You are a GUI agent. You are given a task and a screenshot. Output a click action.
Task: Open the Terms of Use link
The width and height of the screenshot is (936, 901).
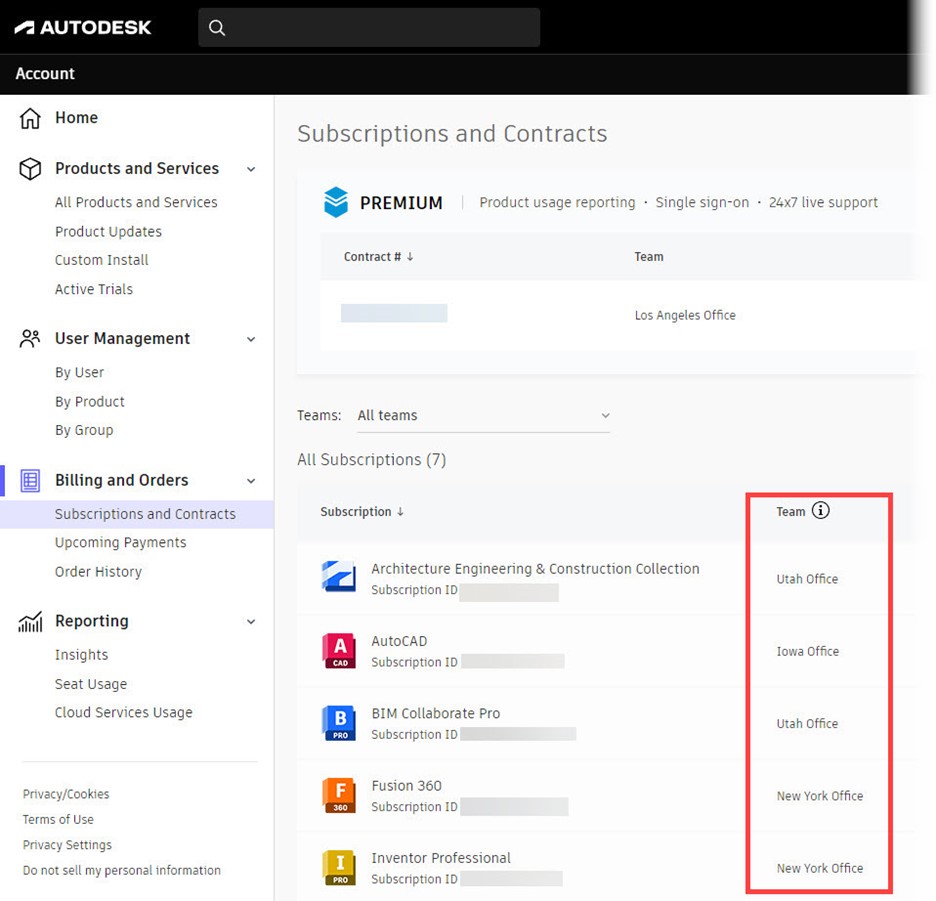[57, 819]
